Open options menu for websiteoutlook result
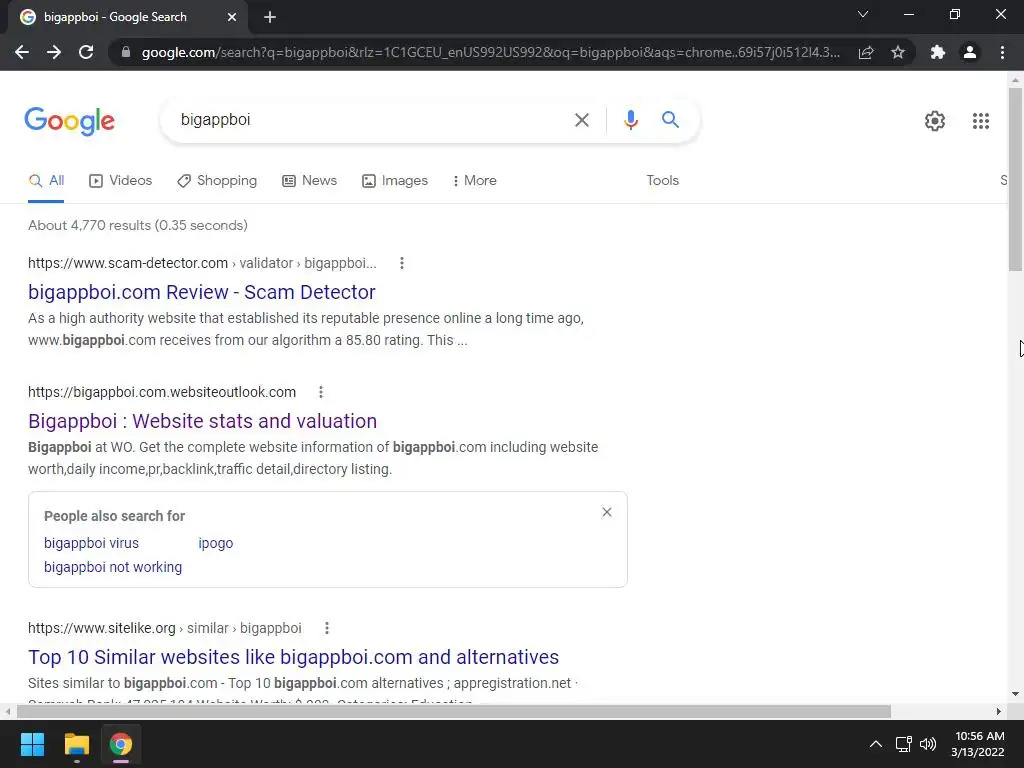This screenshot has height=768, width=1024. [x=321, y=392]
